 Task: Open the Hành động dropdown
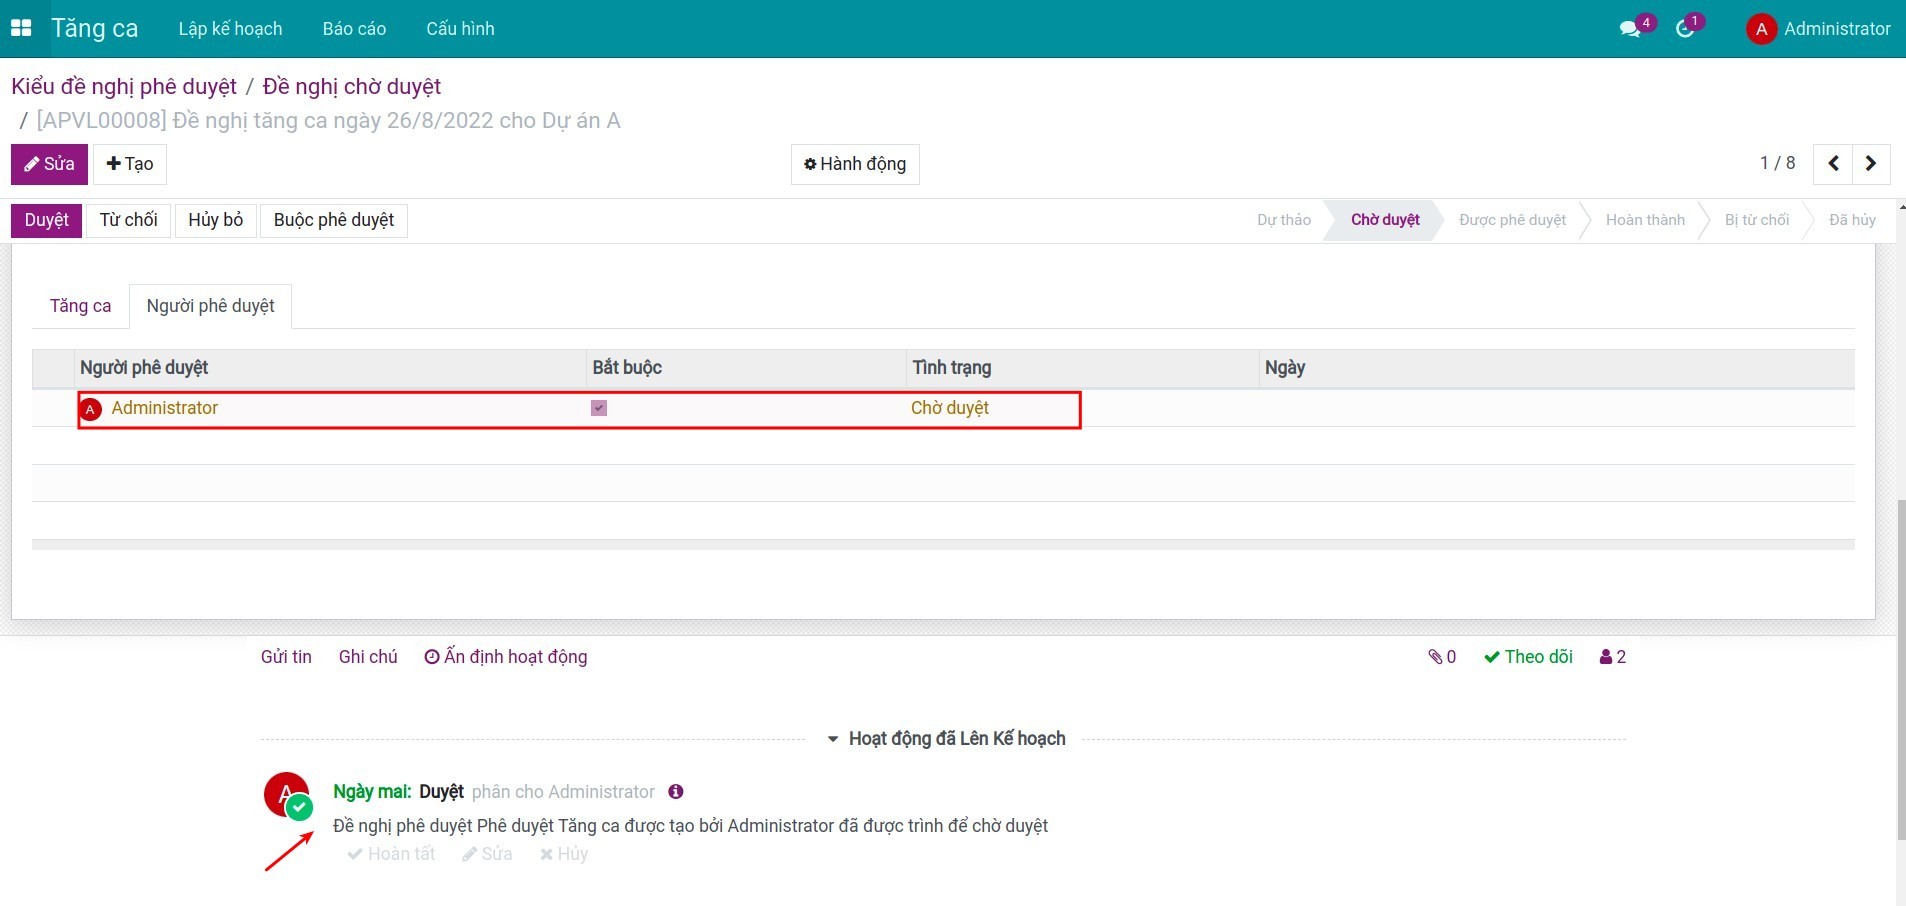(x=855, y=164)
